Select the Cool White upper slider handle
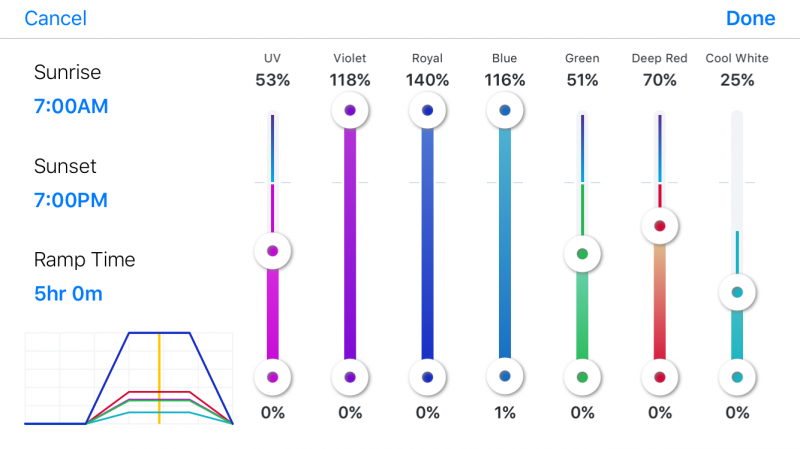This screenshot has width=800, height=449. (737, 292)
